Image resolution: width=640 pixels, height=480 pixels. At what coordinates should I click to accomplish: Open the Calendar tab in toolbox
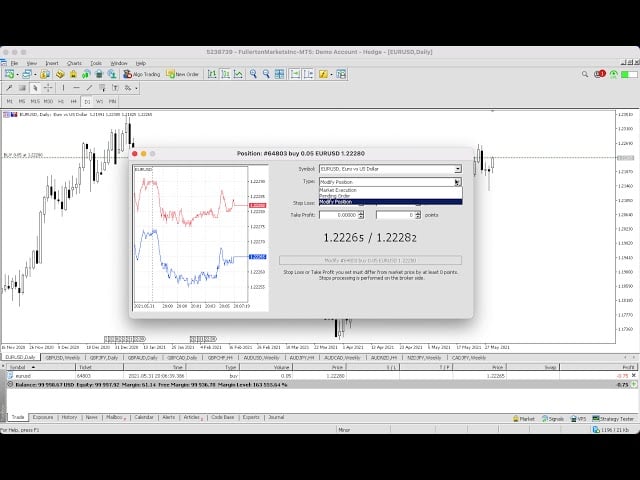(x=144, y=417)
